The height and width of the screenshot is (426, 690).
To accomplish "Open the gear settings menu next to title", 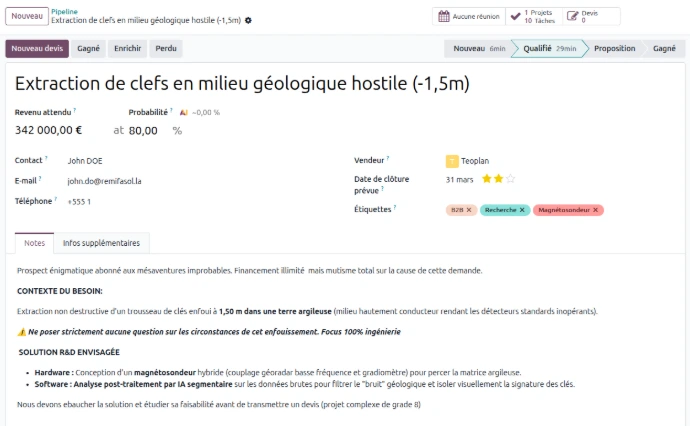I will click(249, 20).
